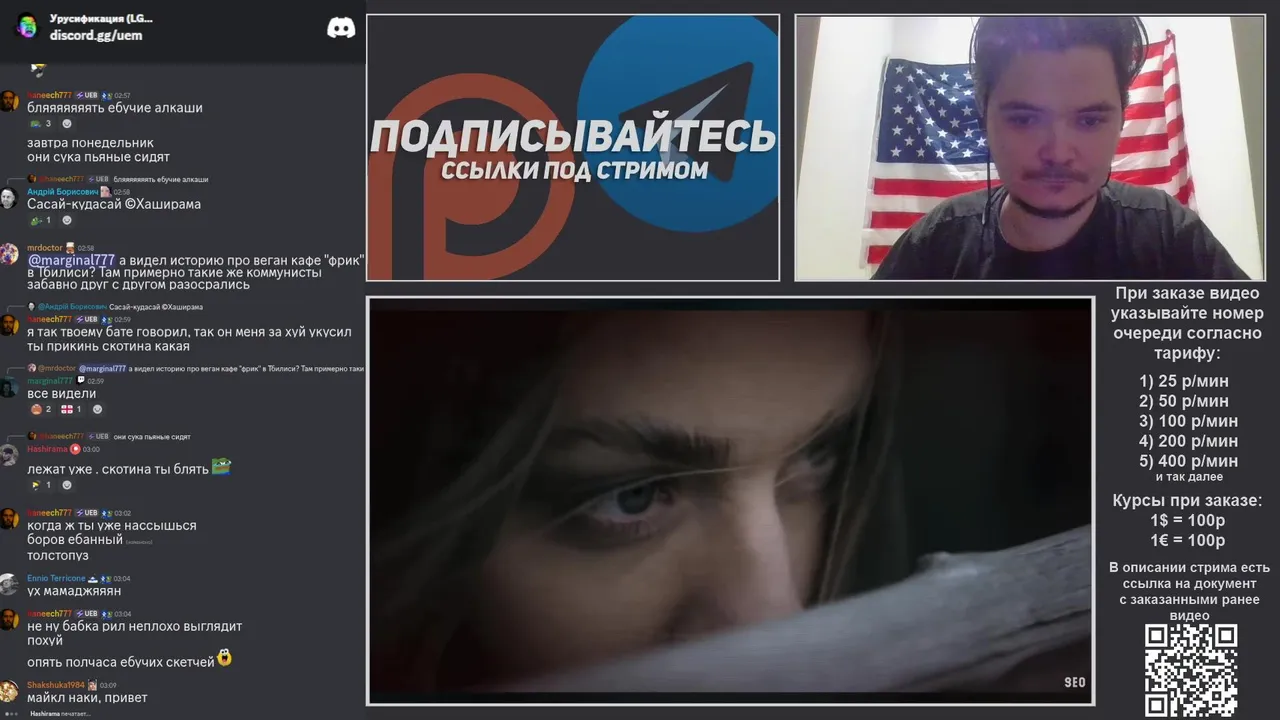Click the message завтра понедельник
This screenshot has width=1280, height=720.
(x=90, y=143)
